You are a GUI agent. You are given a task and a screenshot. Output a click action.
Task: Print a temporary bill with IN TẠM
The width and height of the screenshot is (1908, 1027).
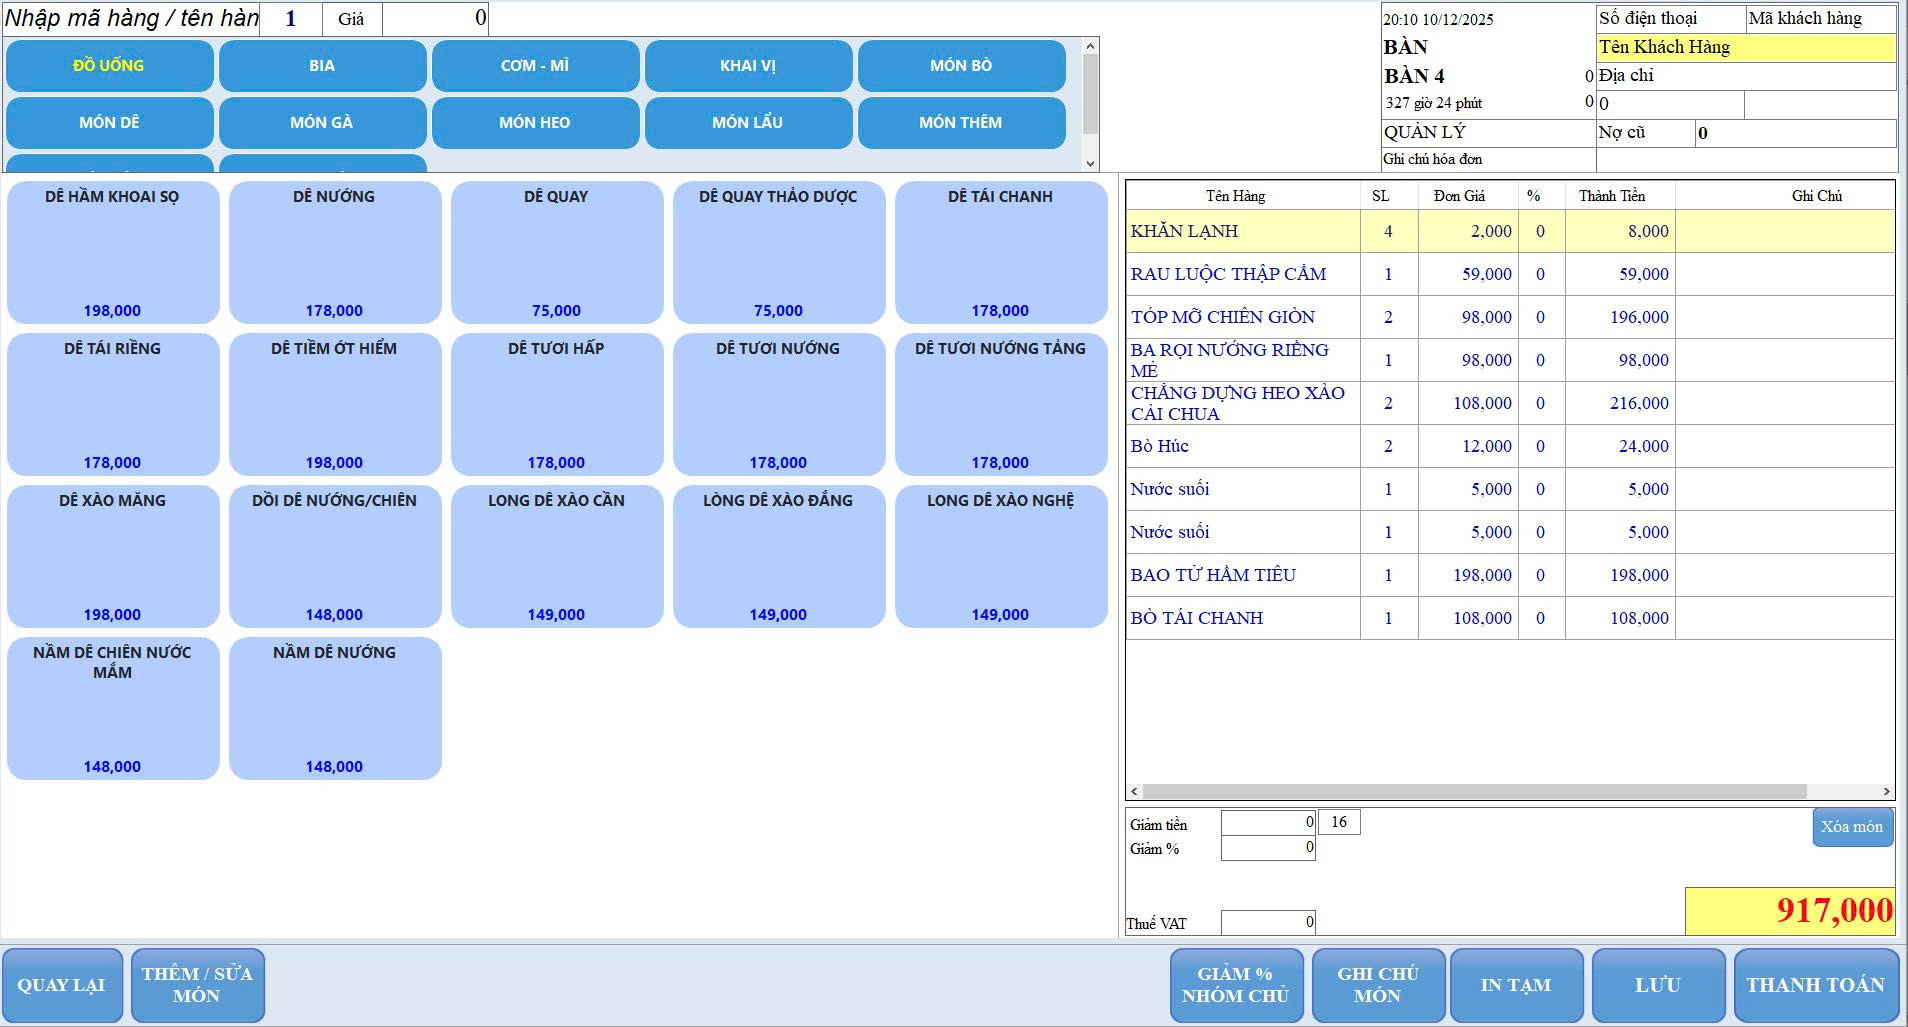[1516, 985]
